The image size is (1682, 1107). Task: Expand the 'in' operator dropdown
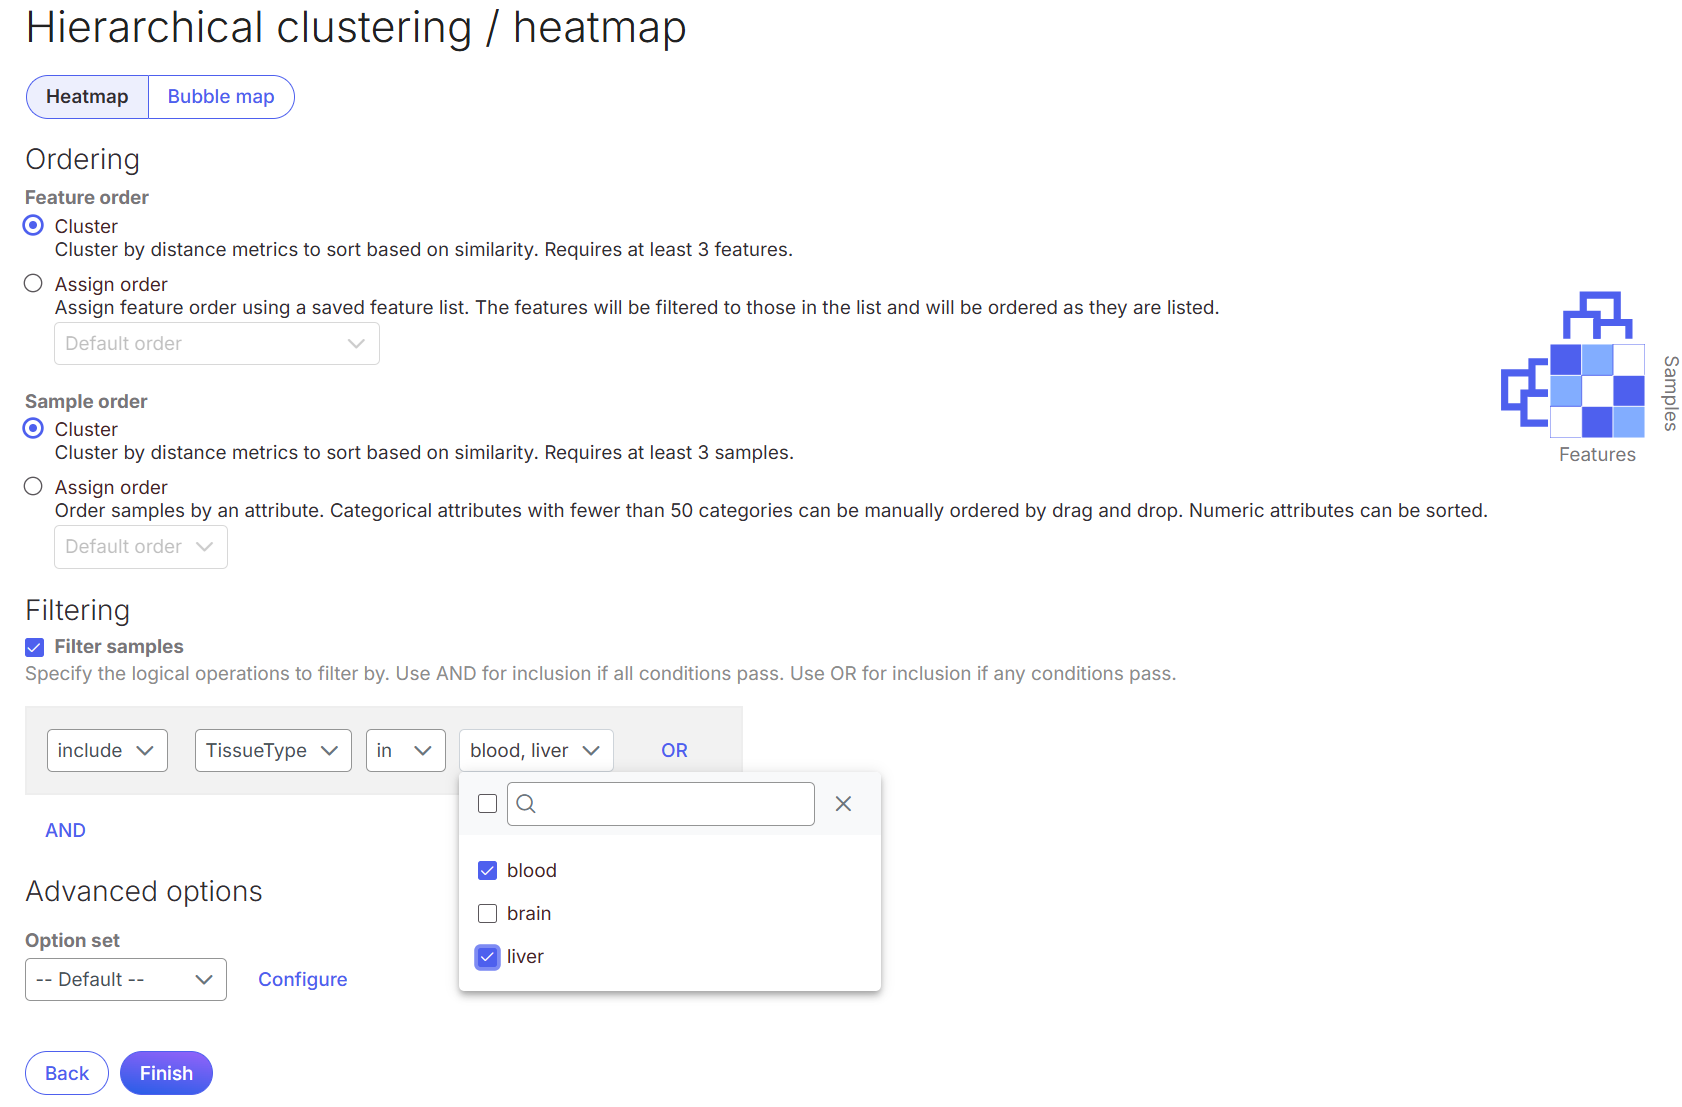[405, 751]
